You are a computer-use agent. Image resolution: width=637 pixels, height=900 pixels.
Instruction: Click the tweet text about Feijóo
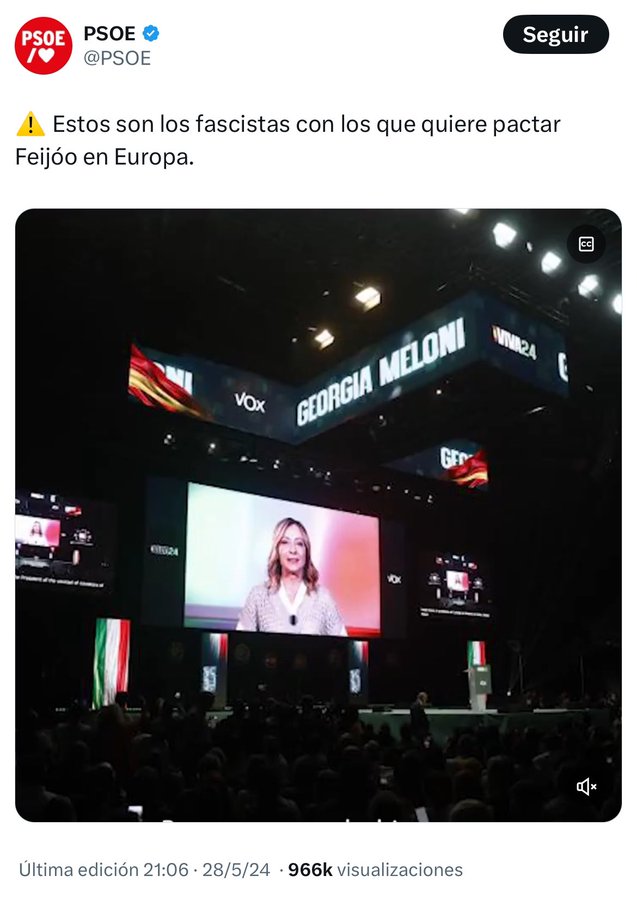[x=288, y=140]
